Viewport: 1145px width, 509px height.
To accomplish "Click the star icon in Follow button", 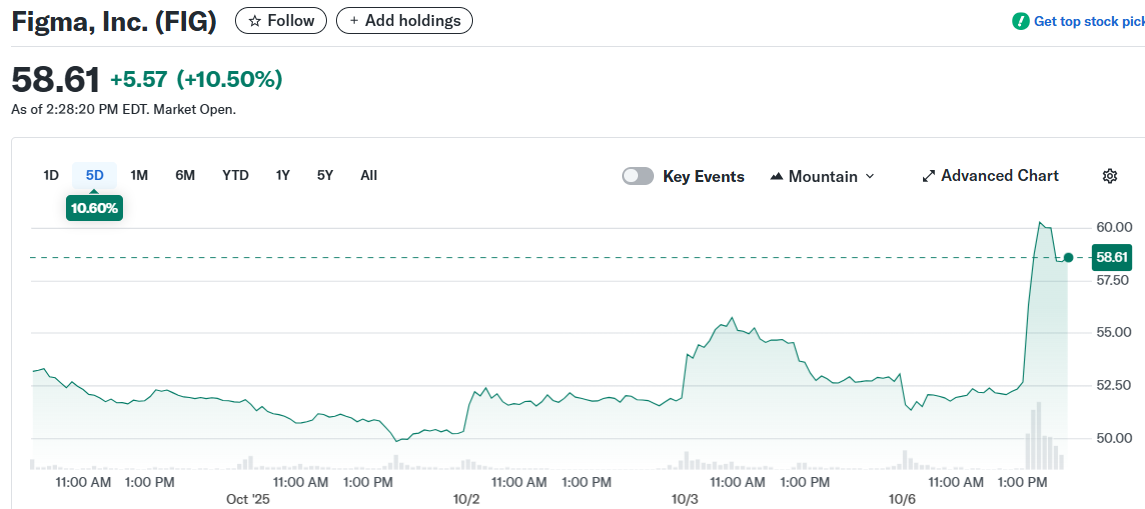I will [x=254, y=21].
